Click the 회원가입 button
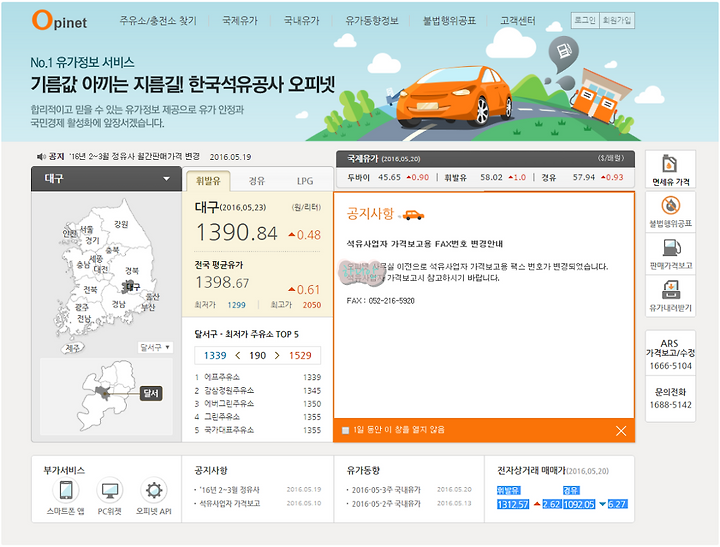This screenshot has width=720, height=547. pyautogui.click(x=617, y=20)
